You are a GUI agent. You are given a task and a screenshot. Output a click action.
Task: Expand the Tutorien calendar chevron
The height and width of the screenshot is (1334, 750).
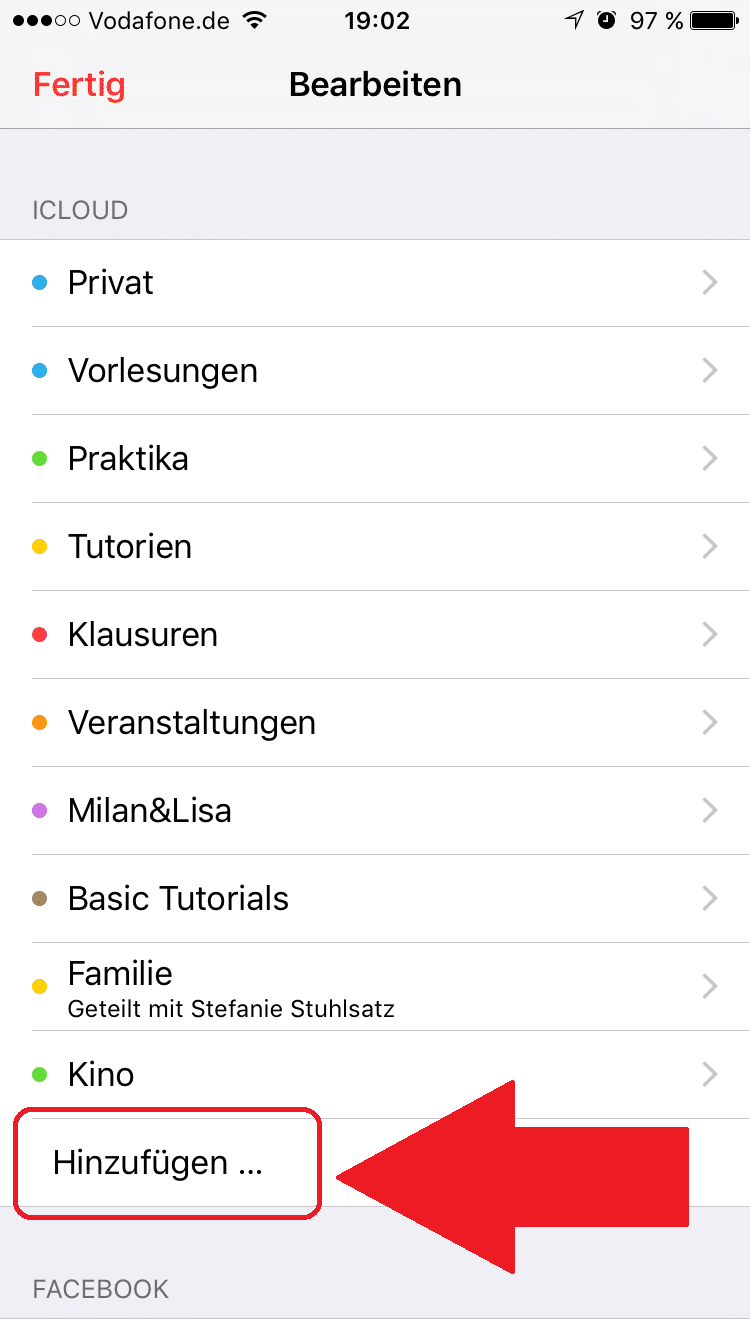click(x=710, y=547)
